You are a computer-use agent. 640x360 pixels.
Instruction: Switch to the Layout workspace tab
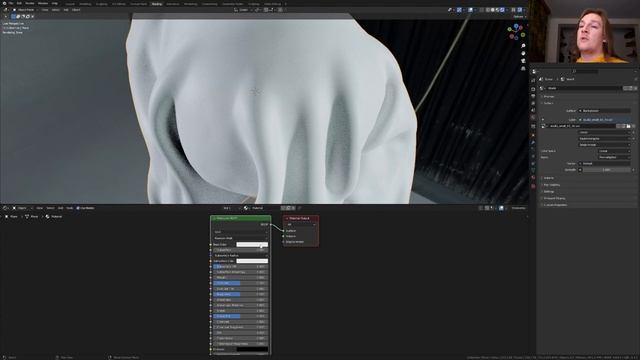pyautogui.click(x=70, y=4)
